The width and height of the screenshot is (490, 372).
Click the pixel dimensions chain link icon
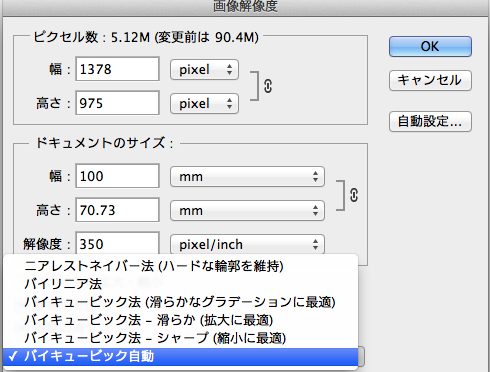tap(268, 86)
